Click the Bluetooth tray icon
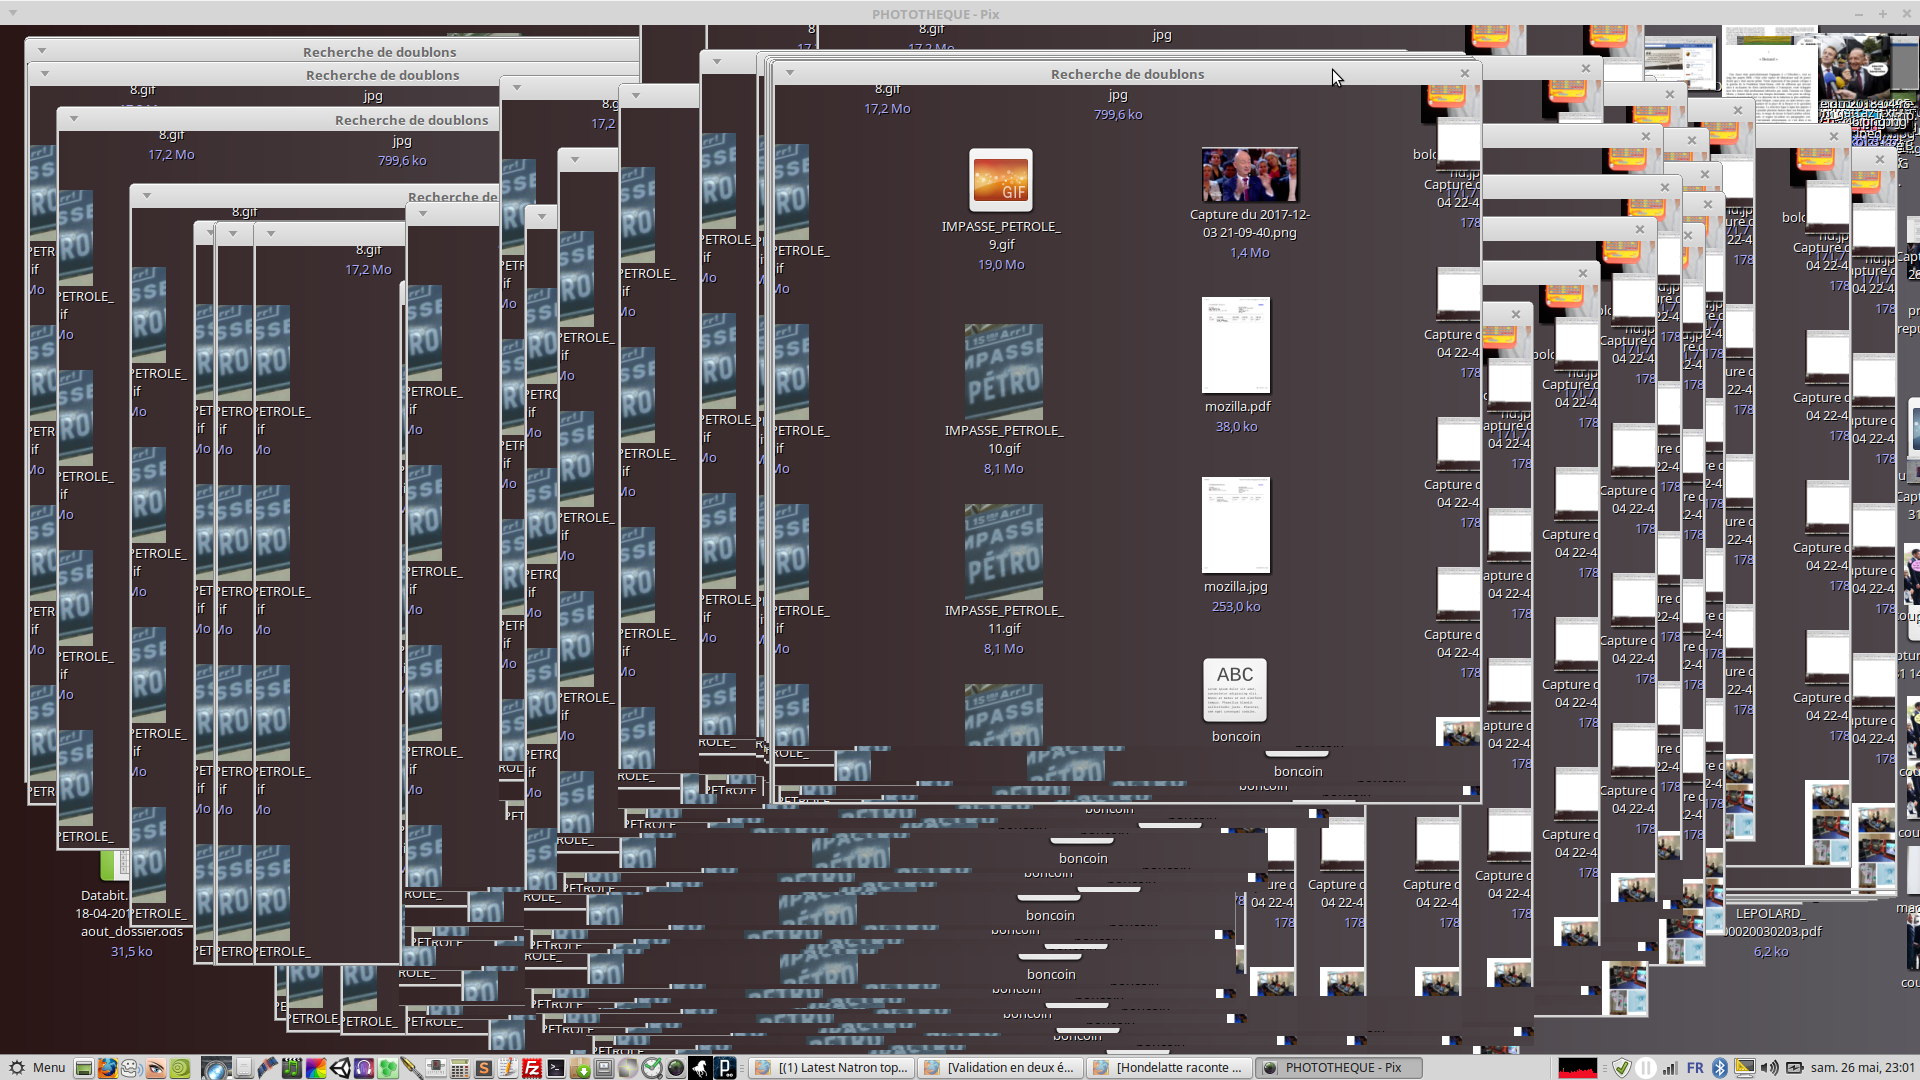This screenshot has height=1080, width=1920. point(1720,1068)
